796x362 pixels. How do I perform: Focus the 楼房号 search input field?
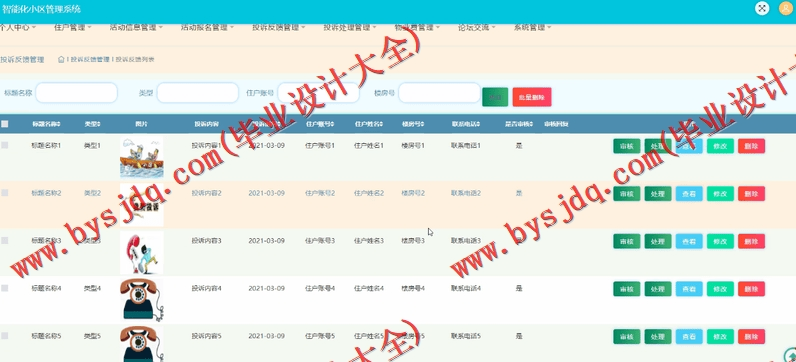click(440, 93)
